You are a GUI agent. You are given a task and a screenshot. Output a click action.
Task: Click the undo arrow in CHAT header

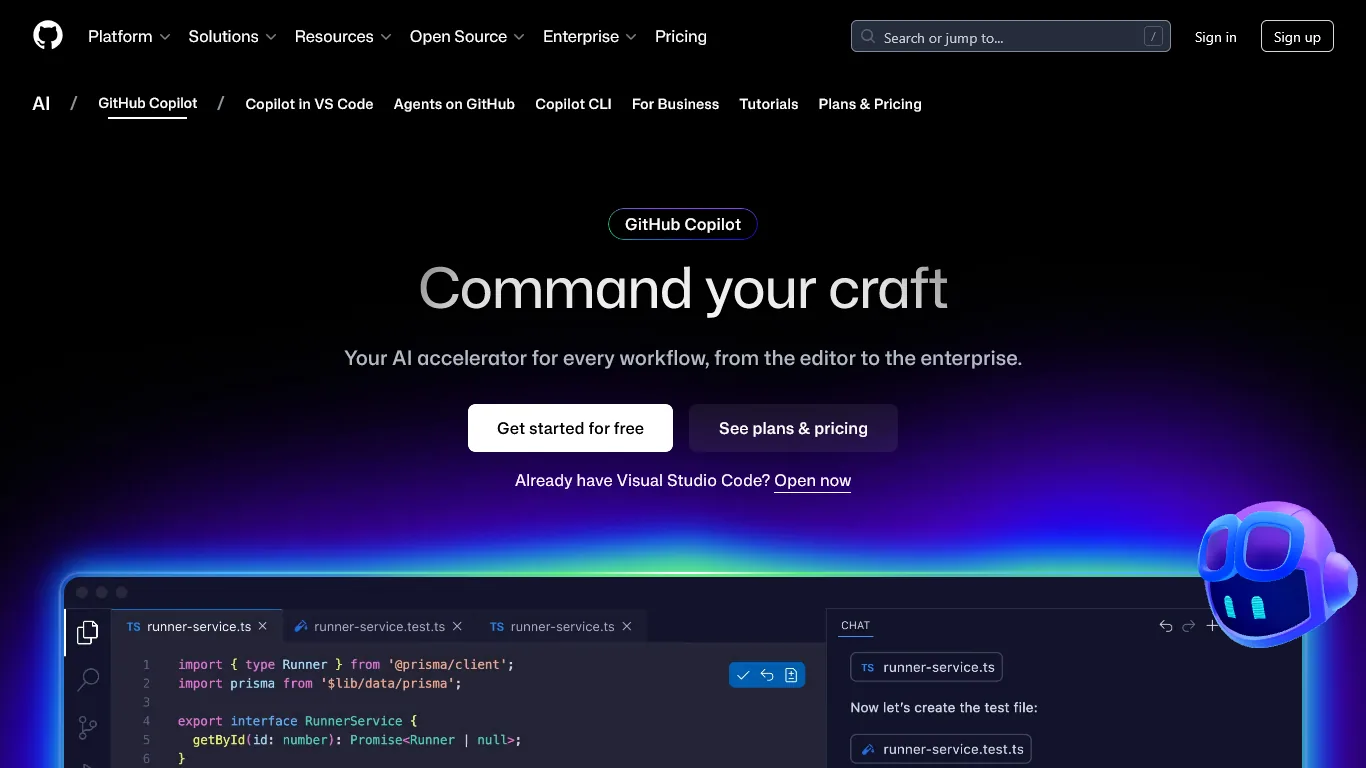[1166, 626]
